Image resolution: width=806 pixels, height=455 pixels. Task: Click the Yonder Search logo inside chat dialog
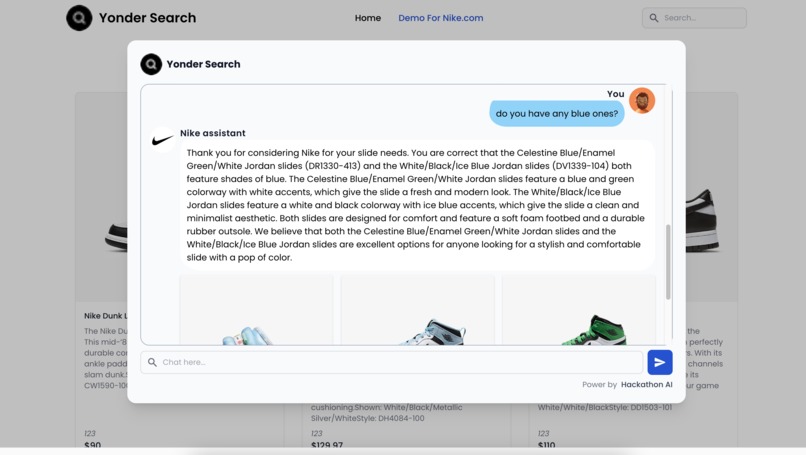click(151, 64)
